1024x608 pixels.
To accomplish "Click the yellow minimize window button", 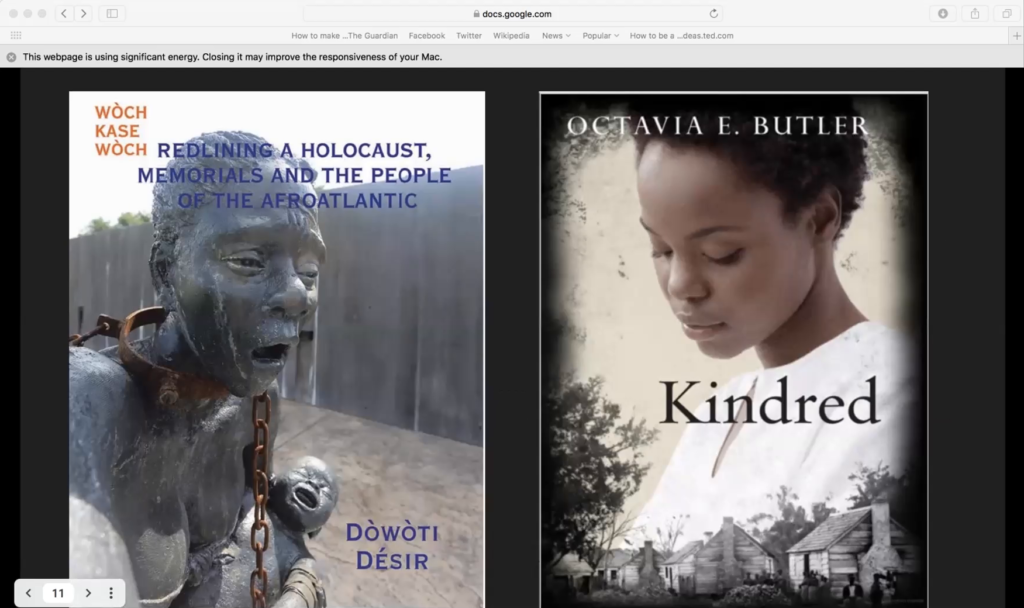I will 27,13.
